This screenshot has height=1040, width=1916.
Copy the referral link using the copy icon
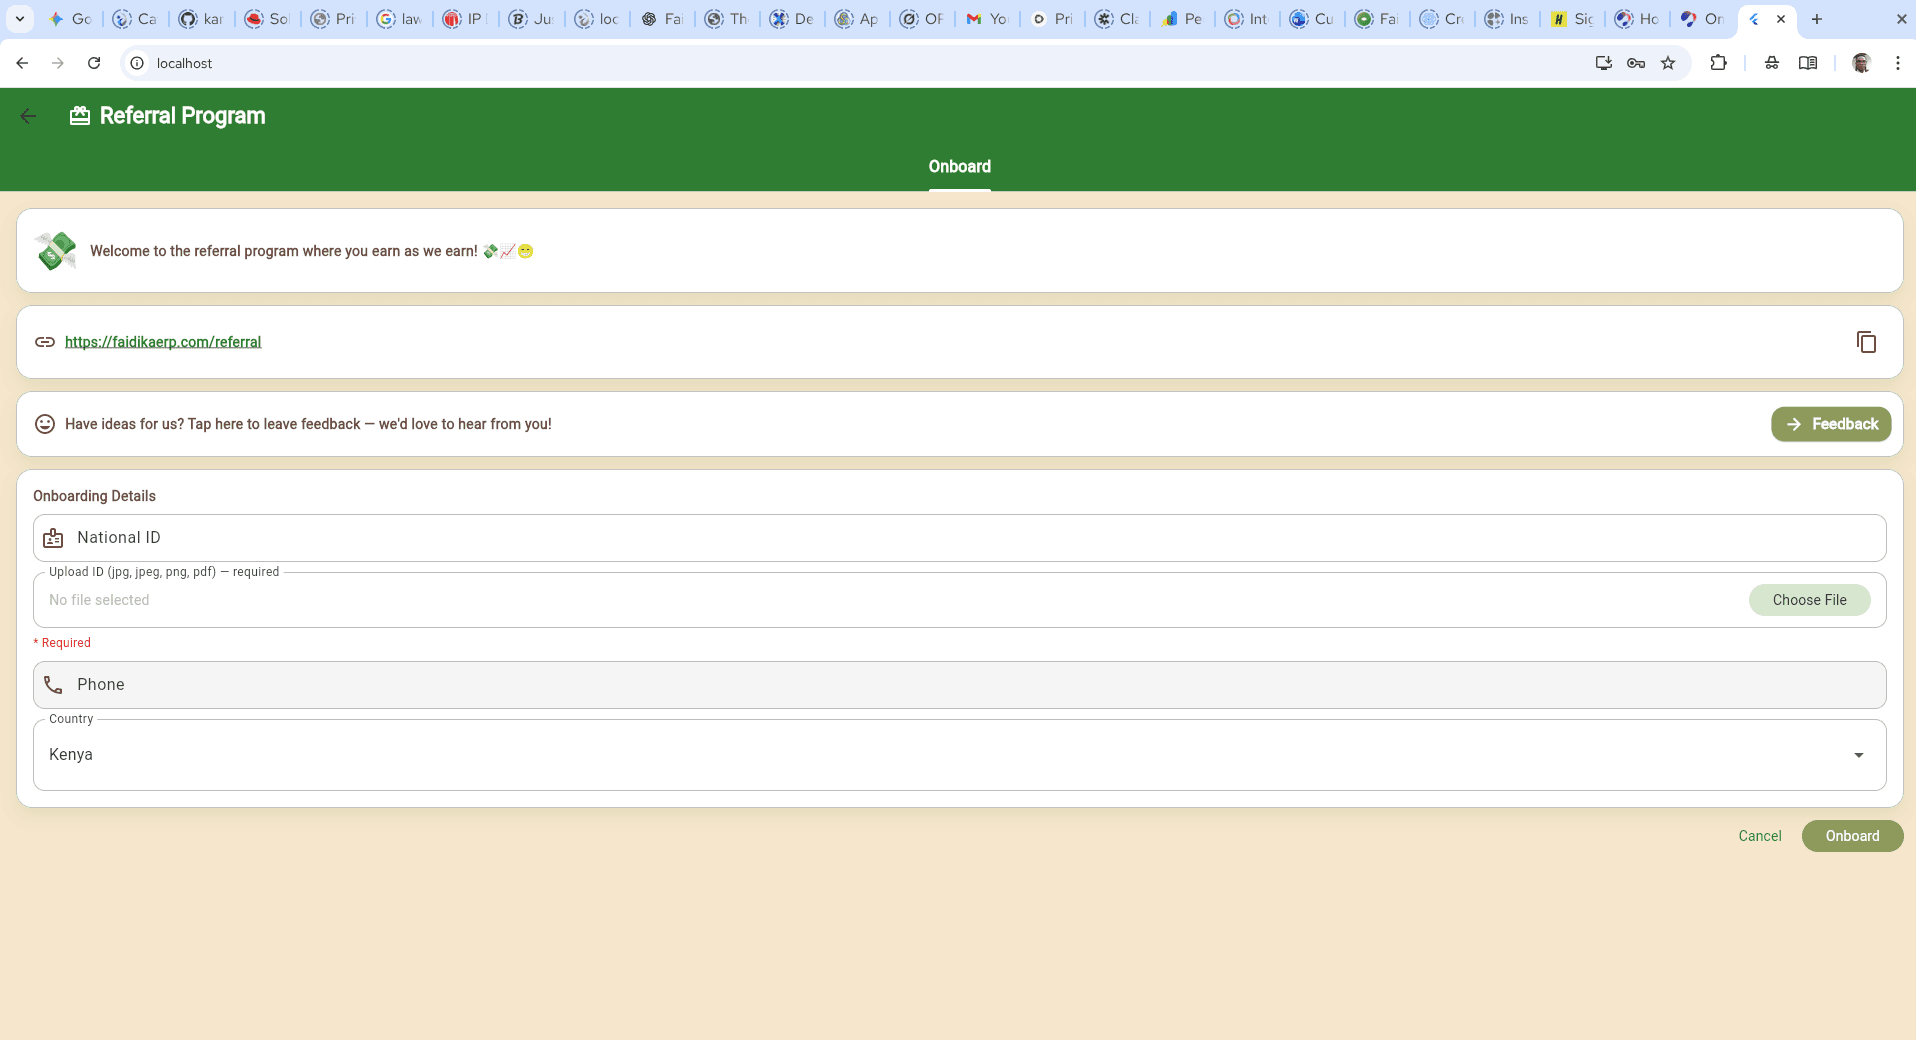[1866, 342]
